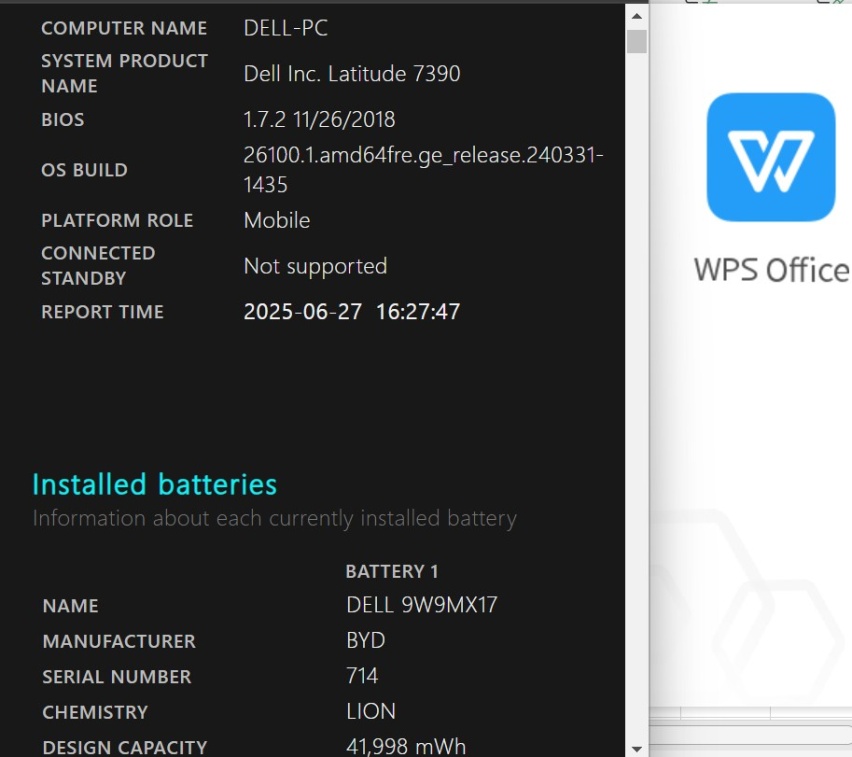Image resolution: width=852 pixels, height=757 pixels.
Task: Click the 'REPORT TIME' label
Action: click(x=103, y=312)
